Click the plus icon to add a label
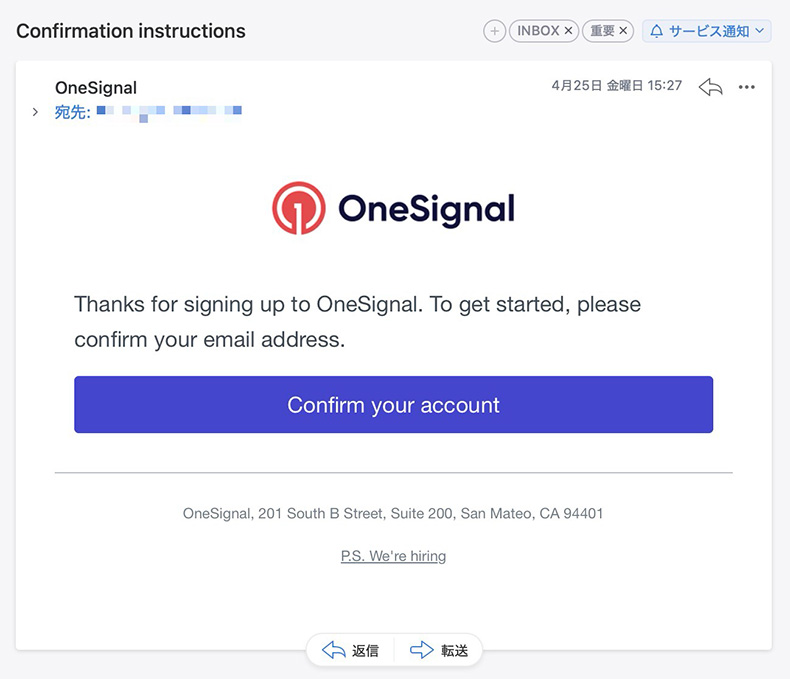790x679 pixels. [494, 31]
